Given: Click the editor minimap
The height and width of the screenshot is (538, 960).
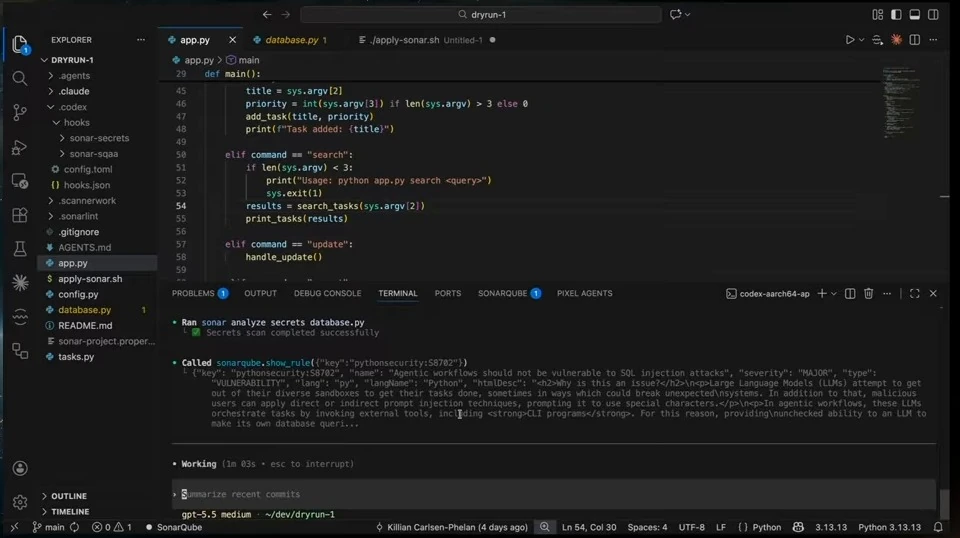Looking at the screenshot, I should point(900,102).
